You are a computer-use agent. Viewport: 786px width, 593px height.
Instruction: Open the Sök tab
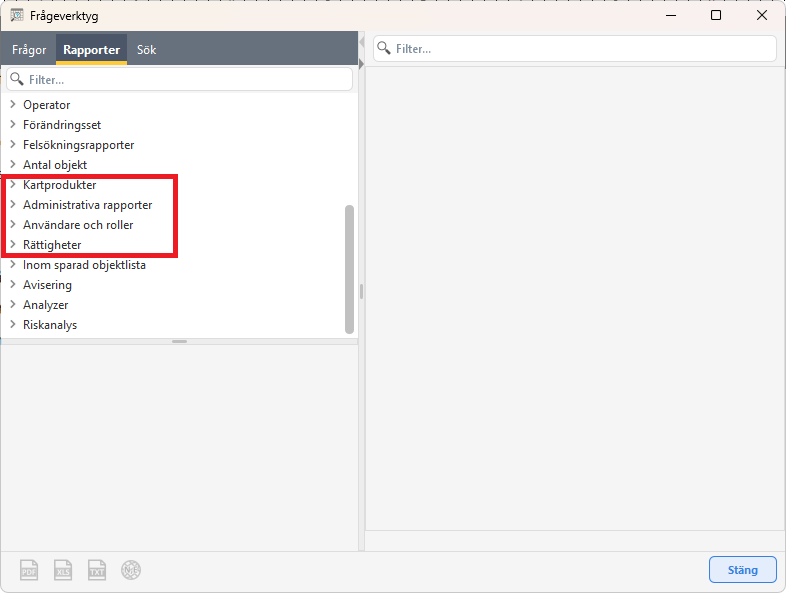pos(147,50)
